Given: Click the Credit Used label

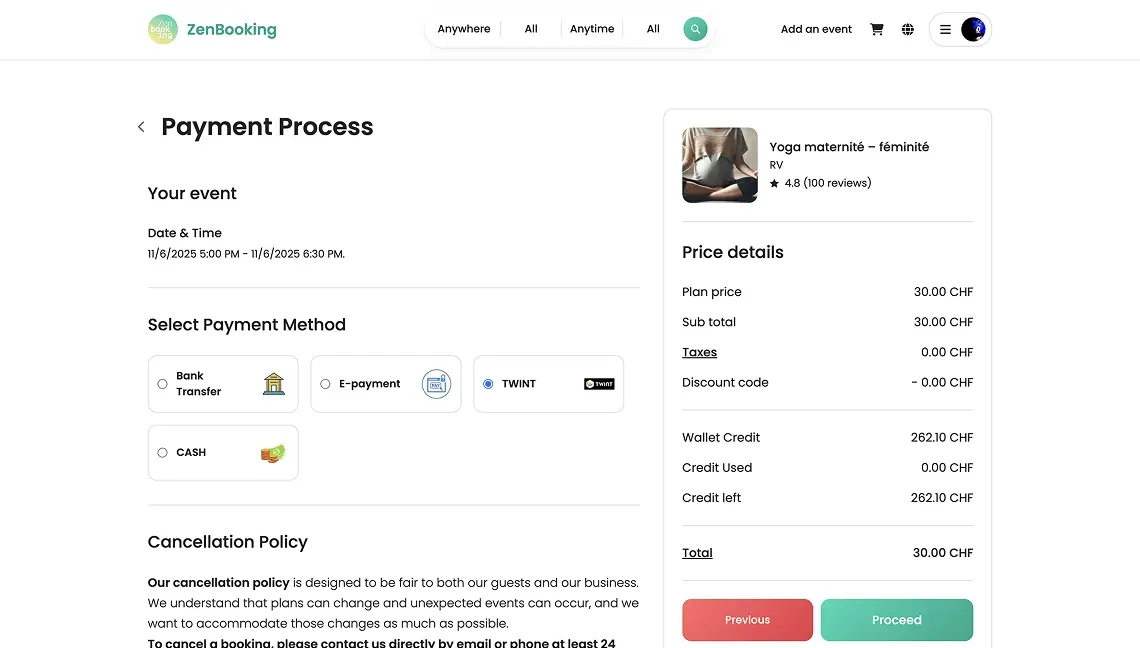Looking at the screenshot, I should point(717,468).
